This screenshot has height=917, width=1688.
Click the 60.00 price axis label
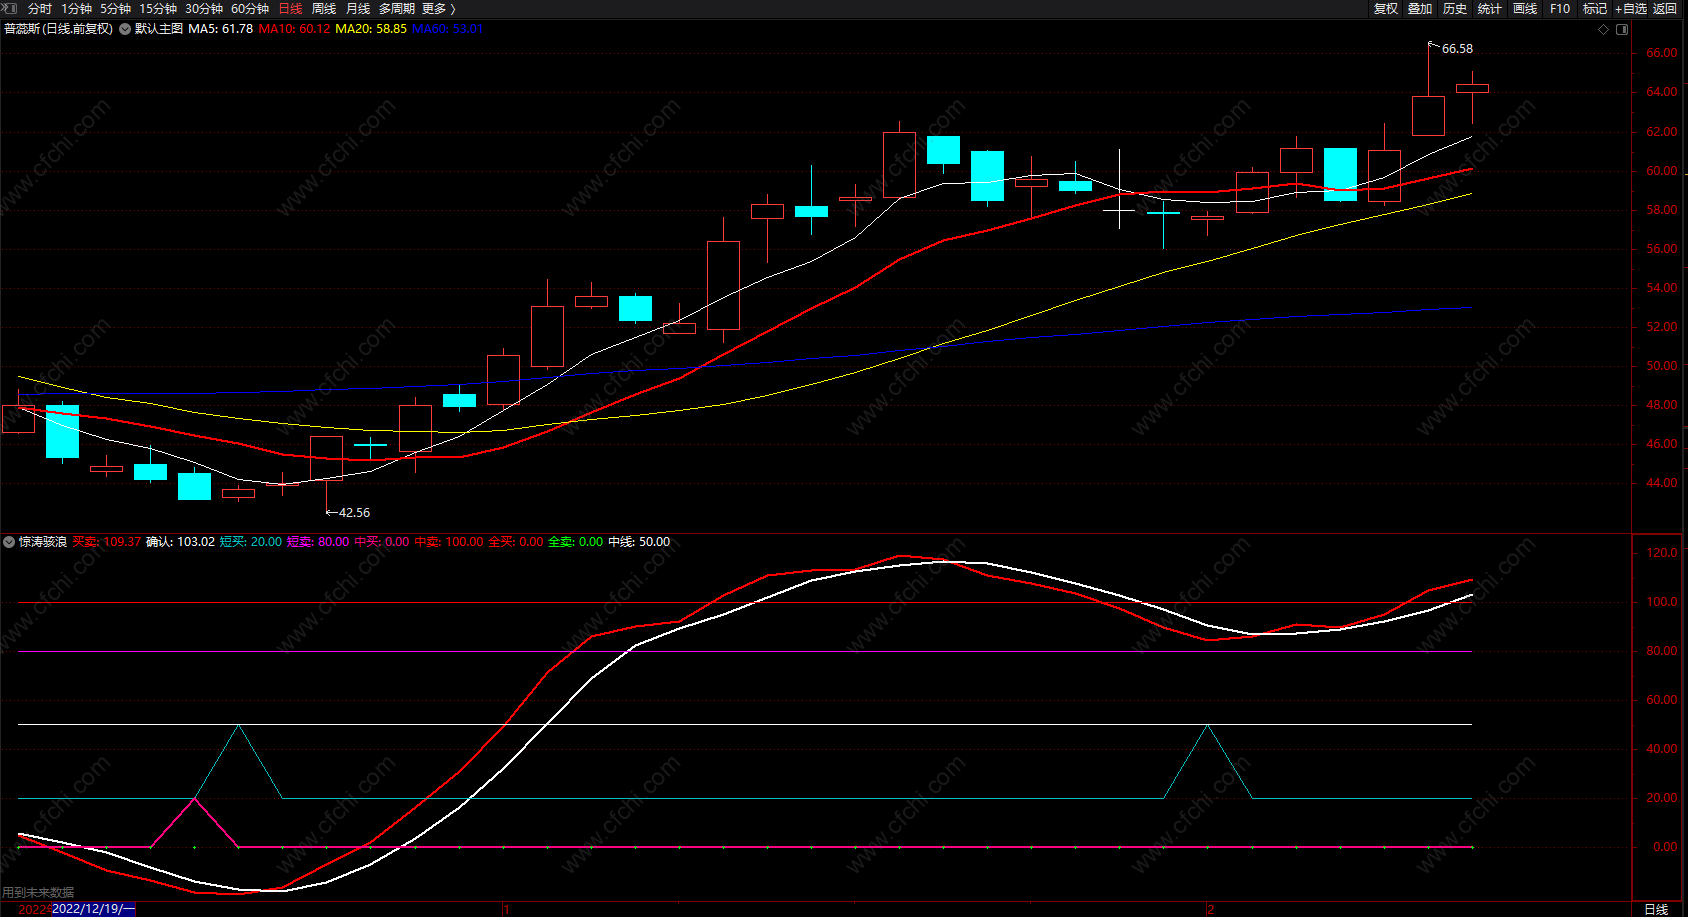1662,171
